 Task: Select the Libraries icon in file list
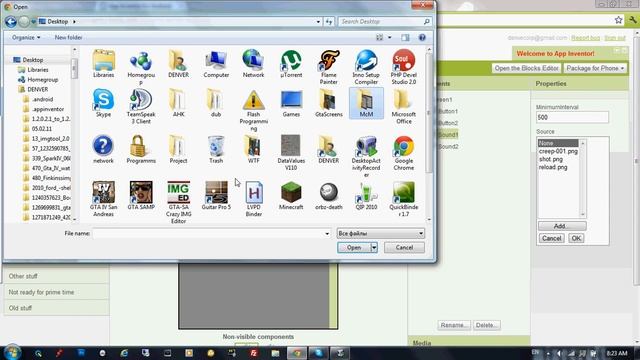[103, 64]
